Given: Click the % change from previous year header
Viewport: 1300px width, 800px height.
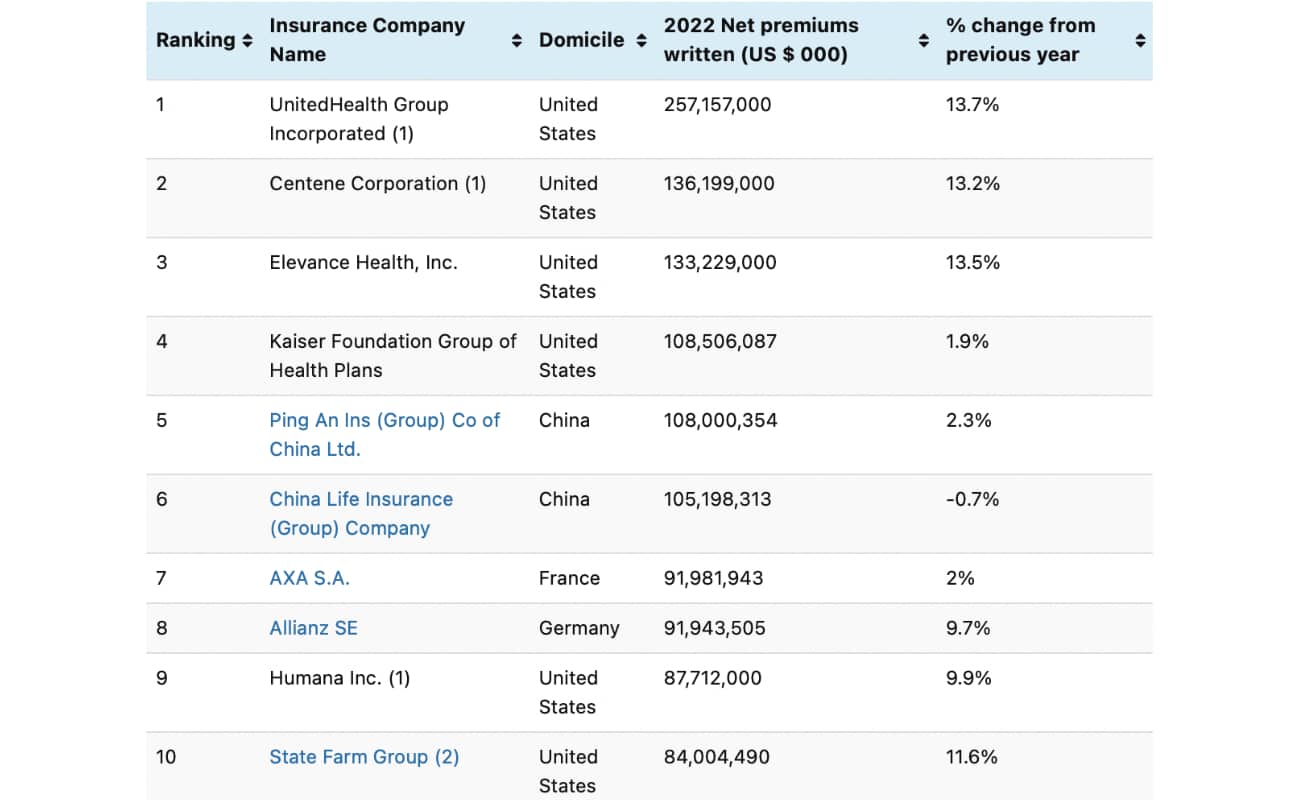Looking at the screenshot, I should tap(1020, 39).
